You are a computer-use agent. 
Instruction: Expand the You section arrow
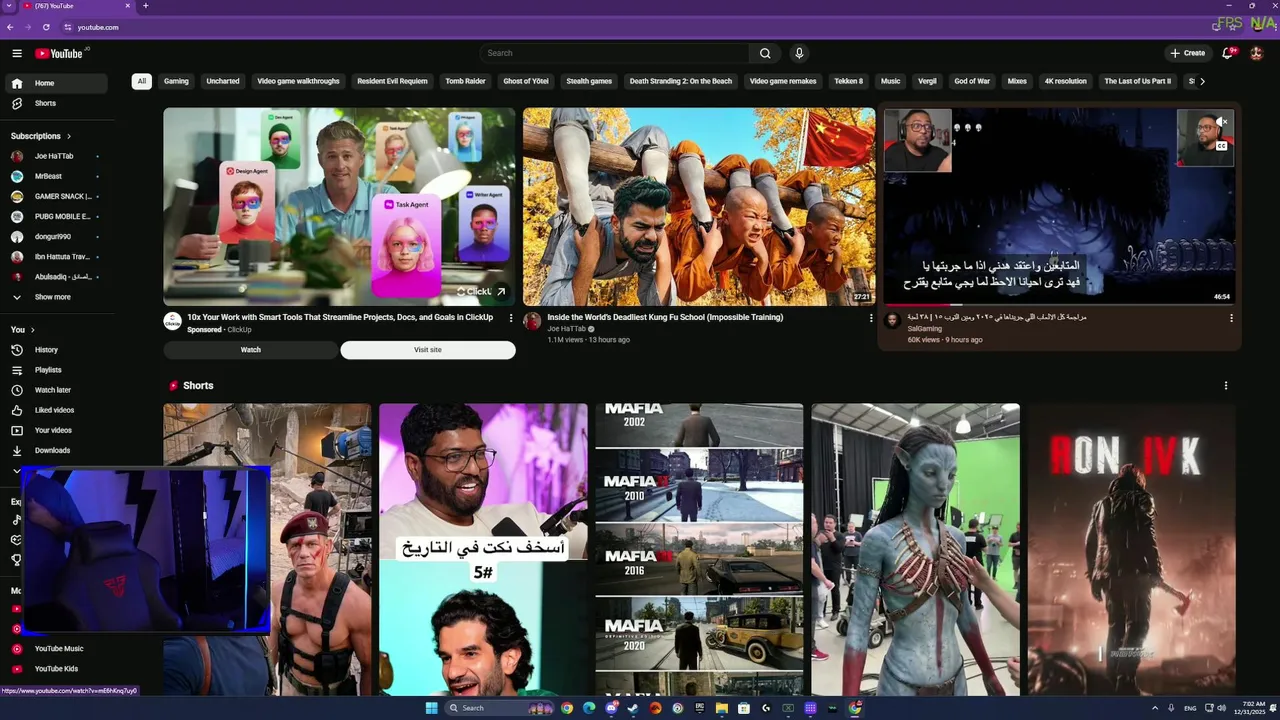[x=32, y=330]
